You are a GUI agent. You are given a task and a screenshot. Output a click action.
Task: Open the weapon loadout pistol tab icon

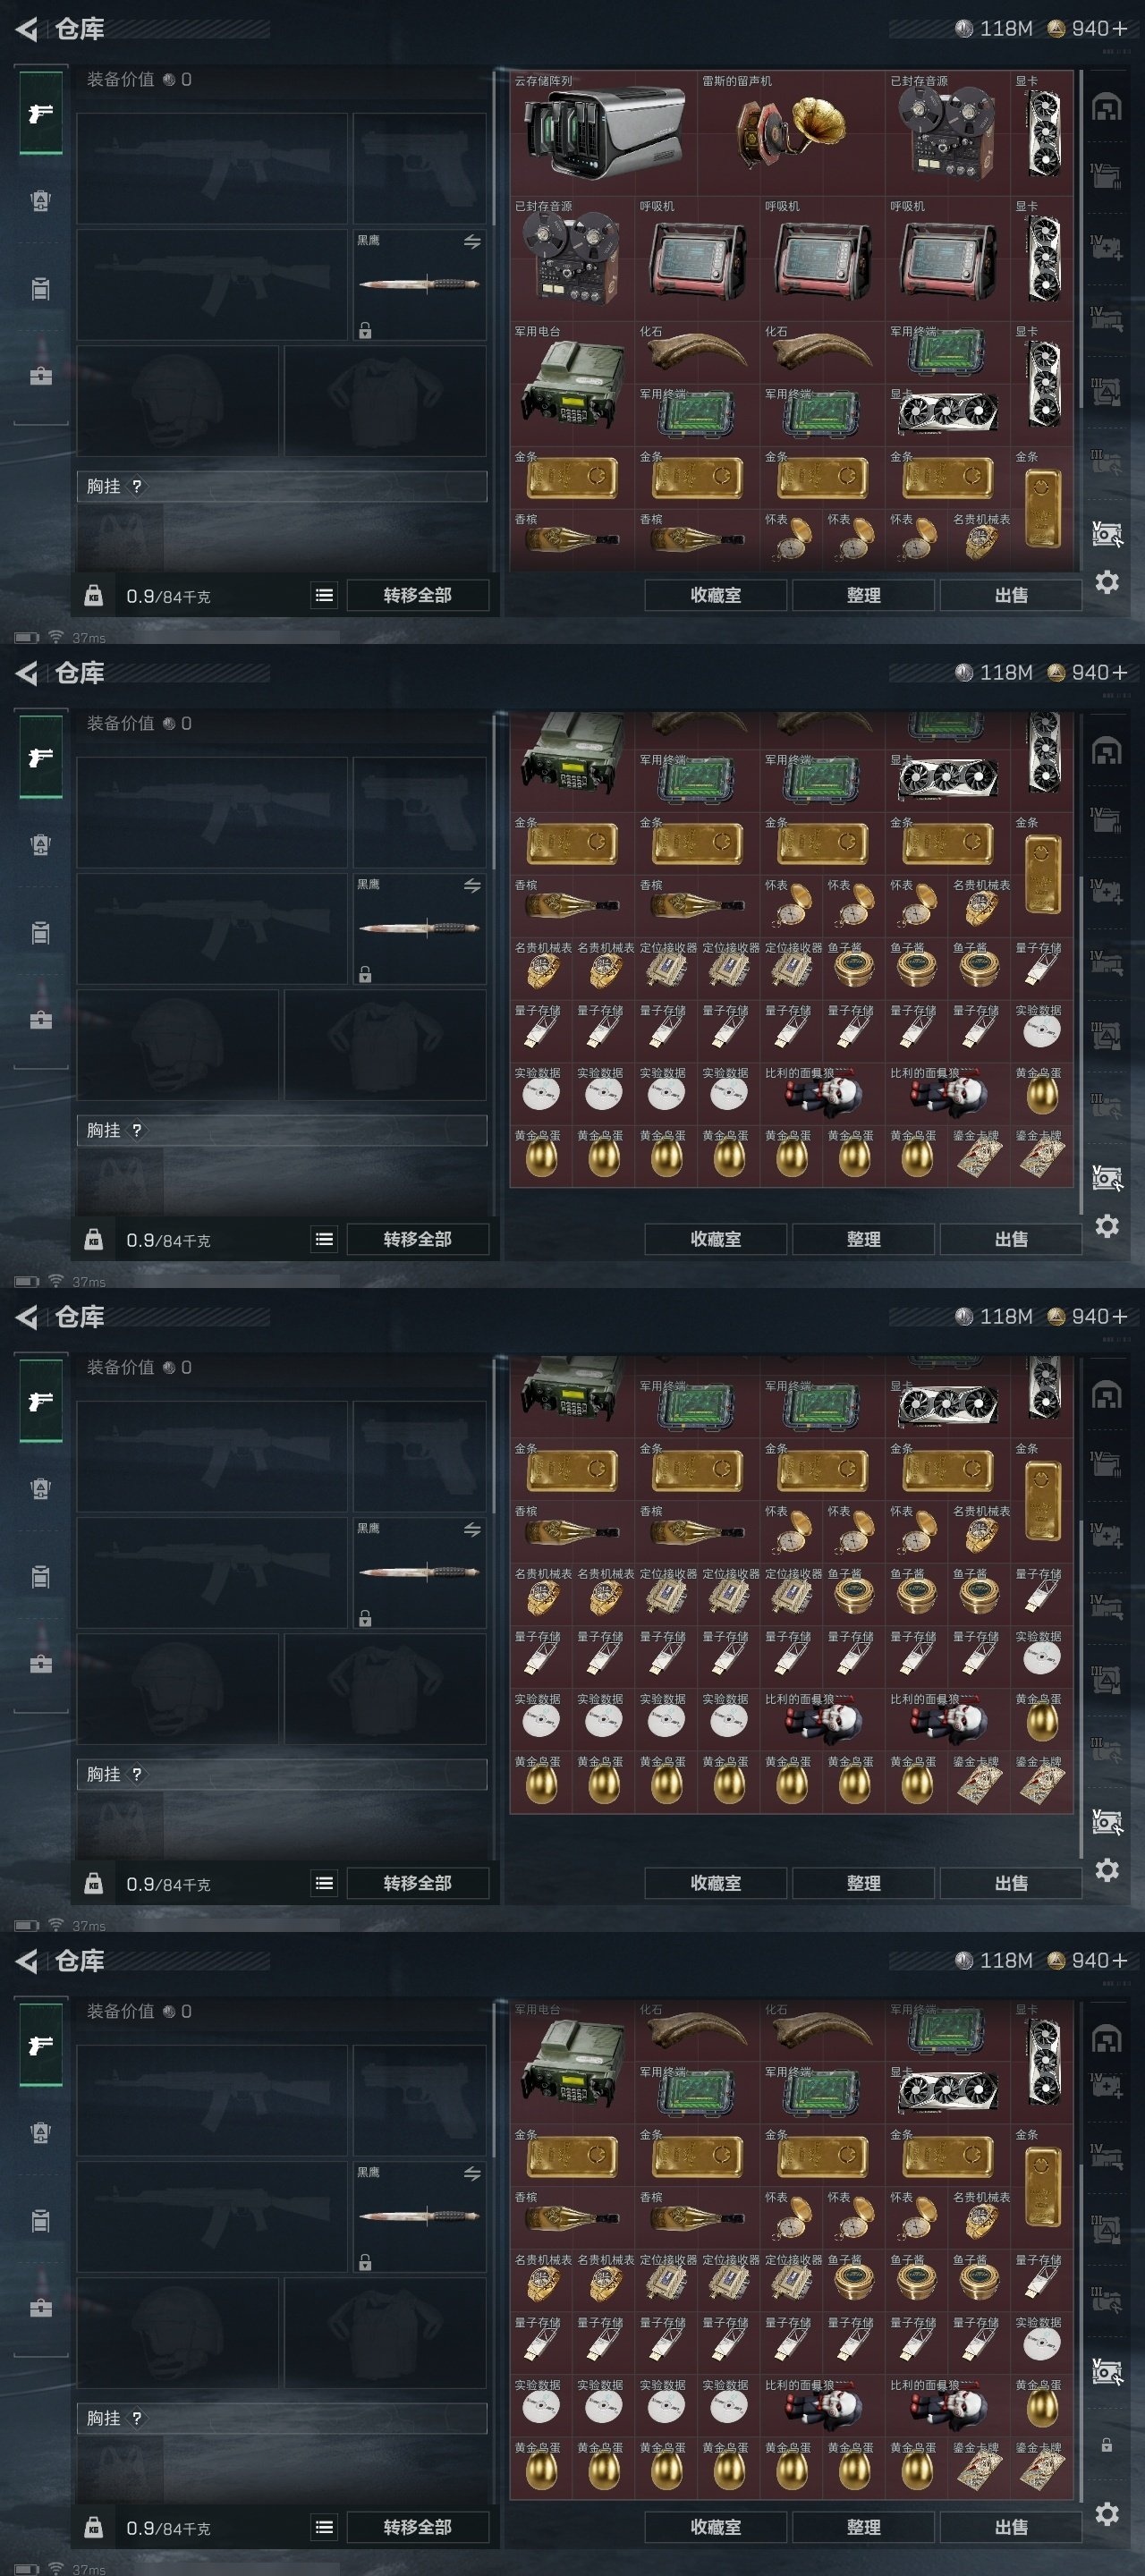41,113
